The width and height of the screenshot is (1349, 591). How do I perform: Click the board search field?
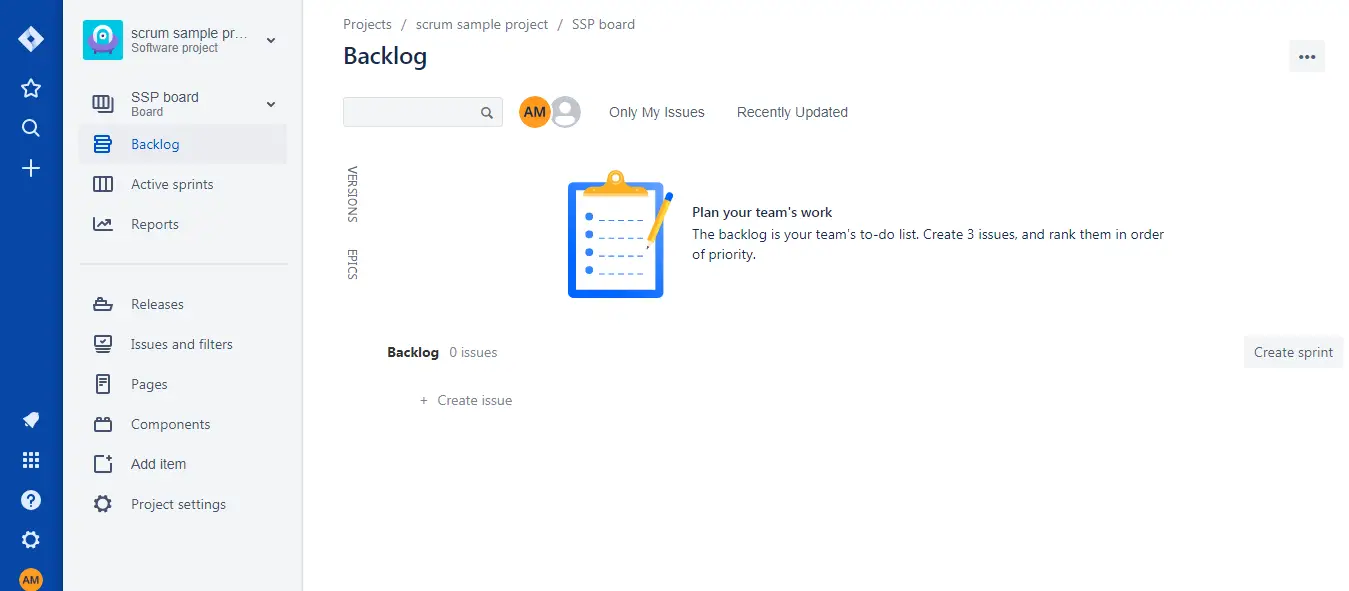pyautogui.click(x=420, y=112)
